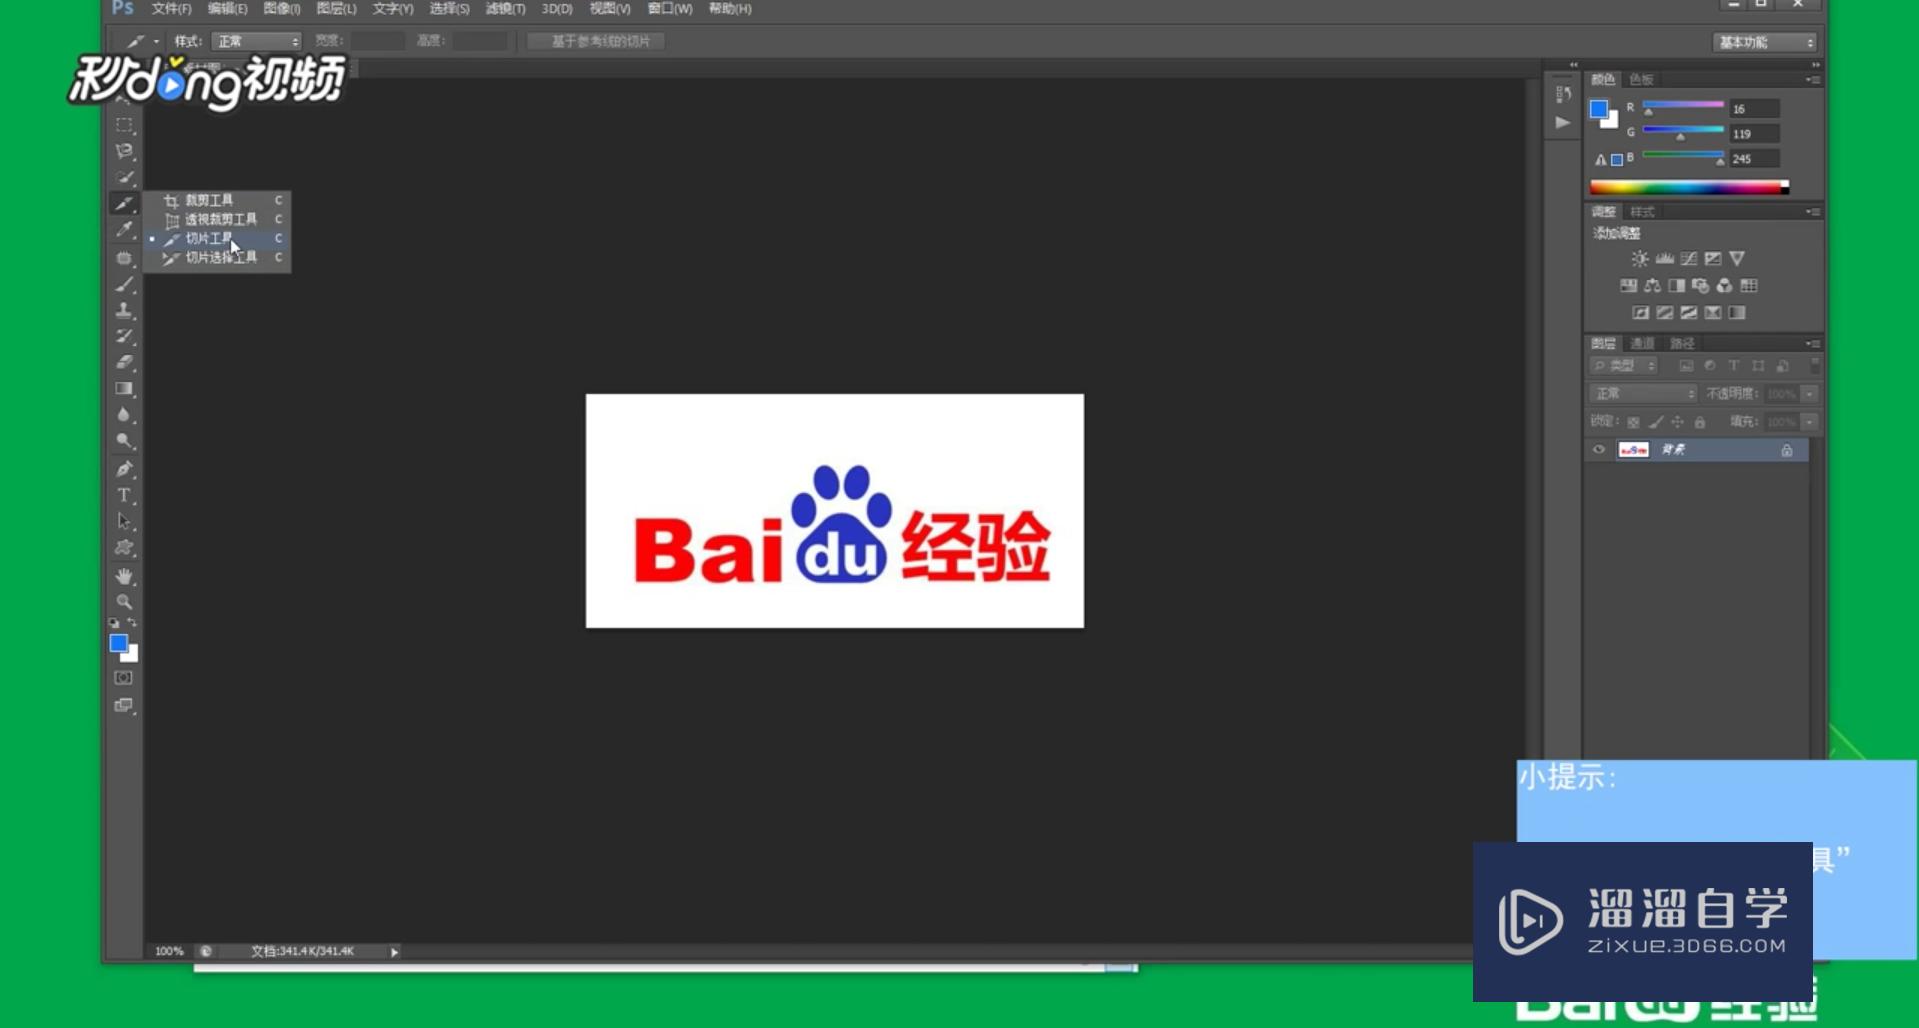Screen dimensions: 1919x1028
Task: Select the Dodge tool
Action: pos(124,441)
